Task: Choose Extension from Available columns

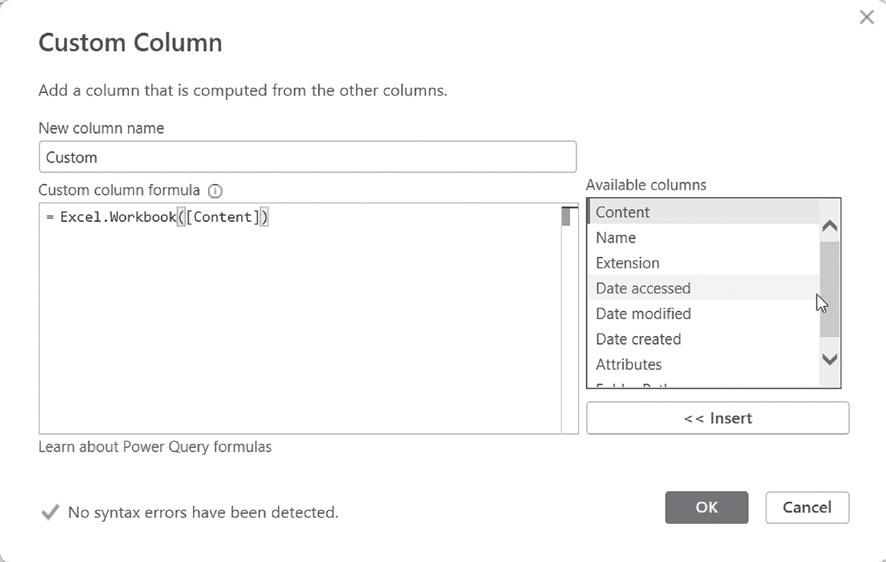Action: 627,263
